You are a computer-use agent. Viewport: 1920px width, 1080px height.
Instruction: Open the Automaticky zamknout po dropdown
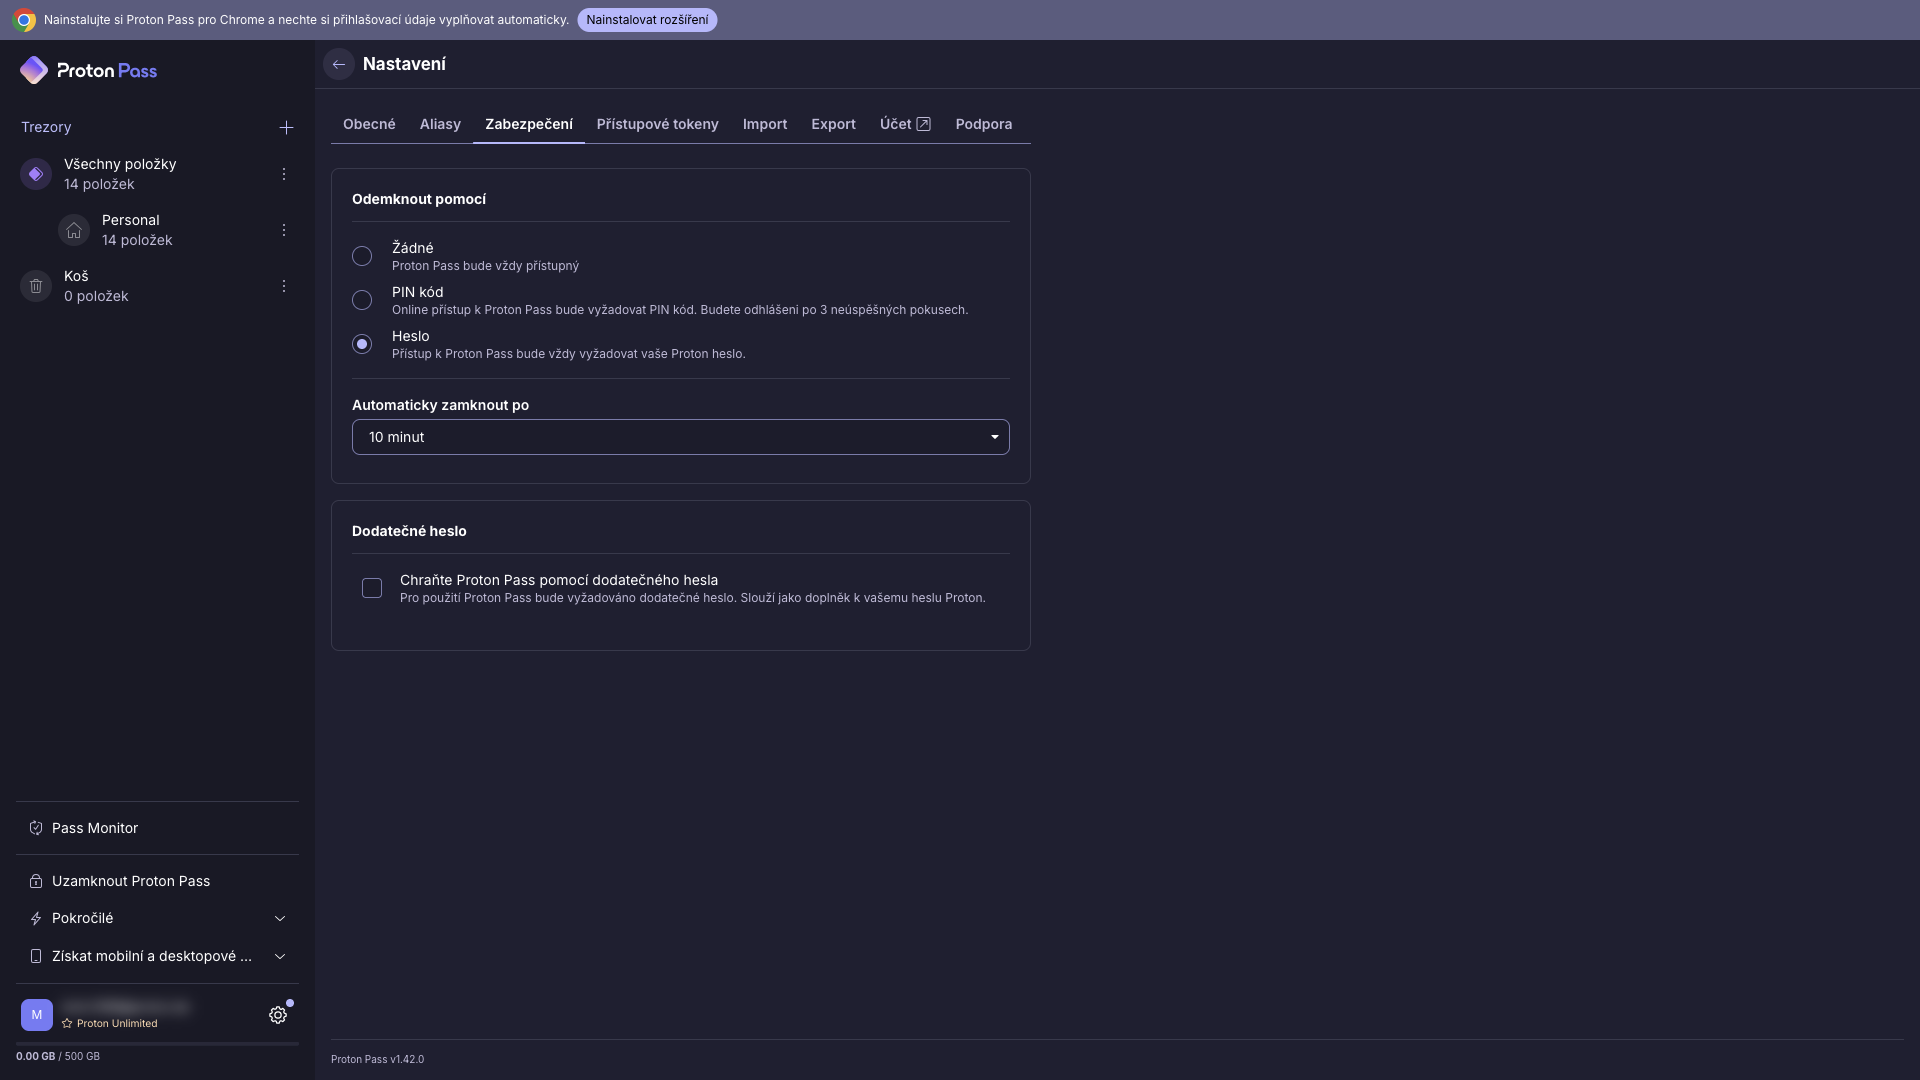pyautogui.click(x=681, y=437)
